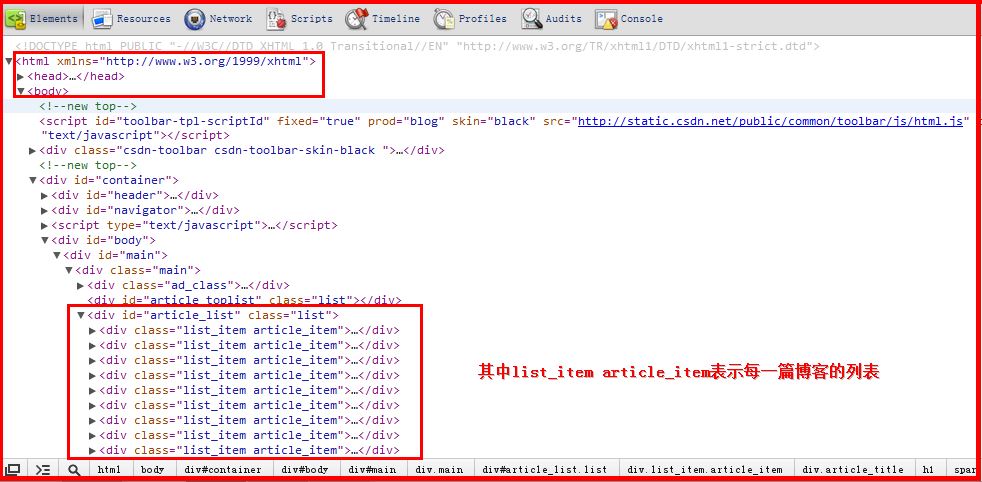
Task: Click the html breadcrumb in the status bar
Action: [x=110, y=469]
